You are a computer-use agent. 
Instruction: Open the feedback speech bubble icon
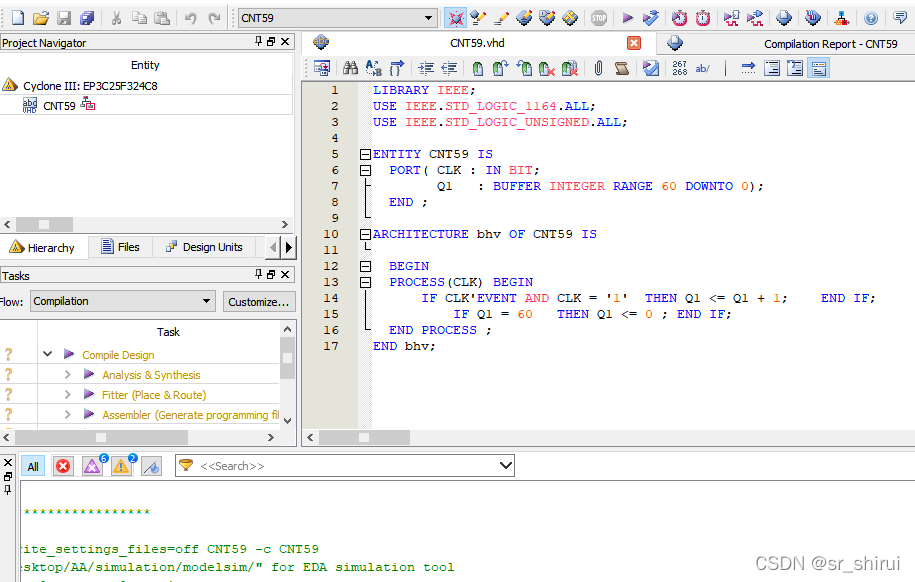coord(900,18)
